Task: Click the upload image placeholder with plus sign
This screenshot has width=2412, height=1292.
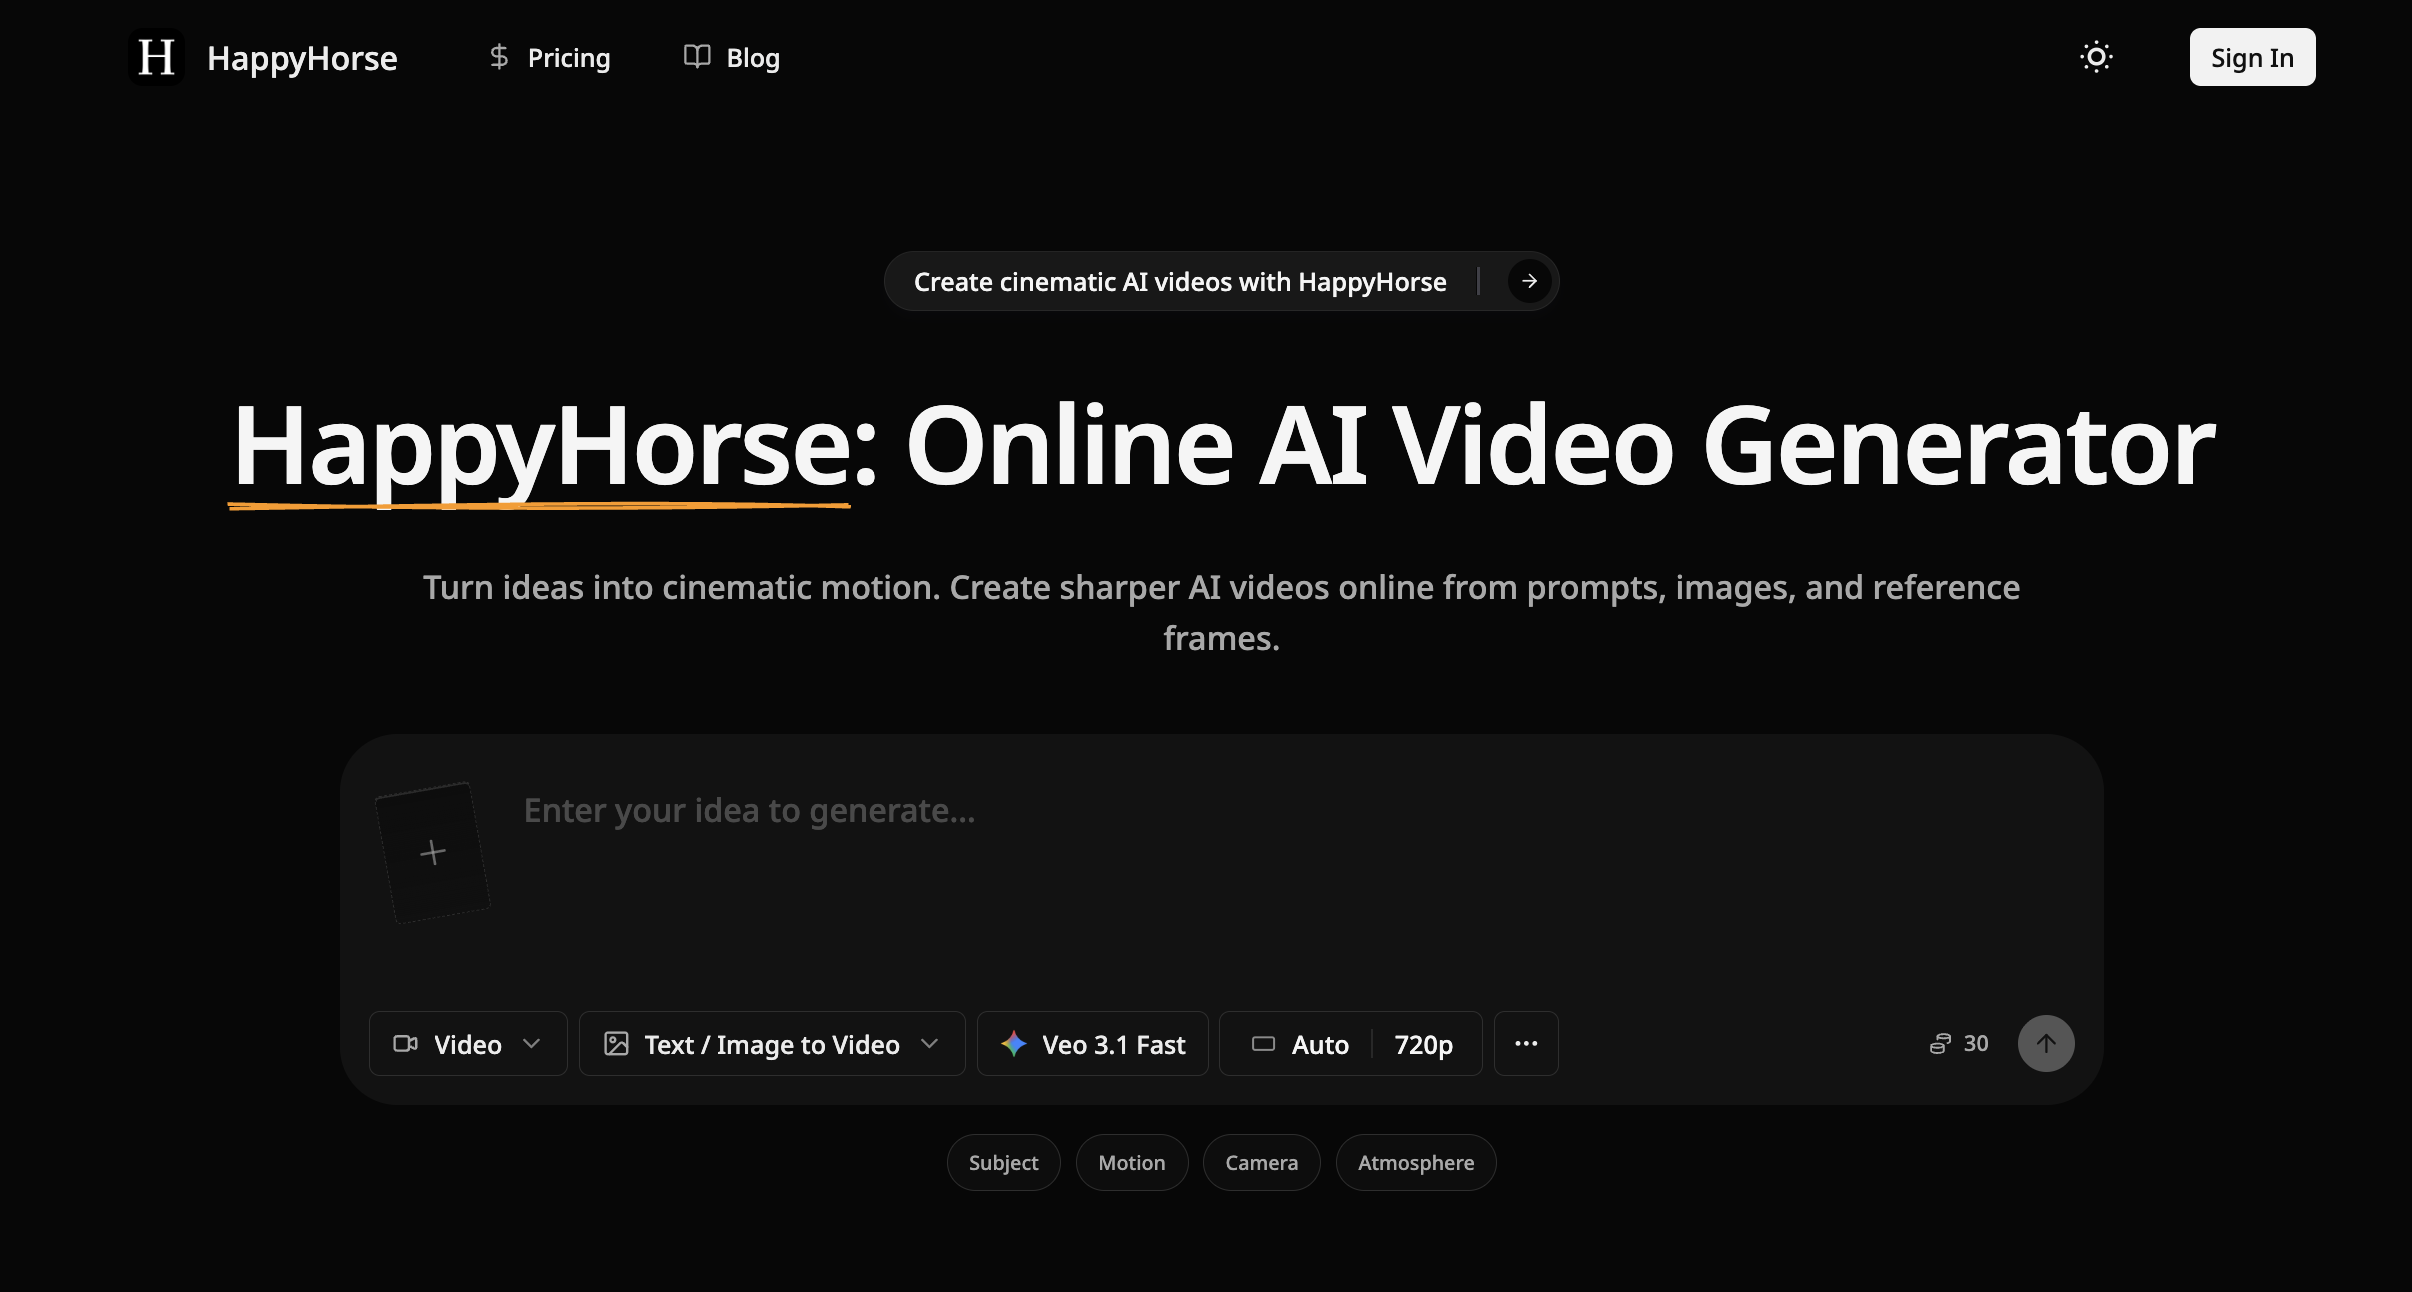Action: pyautogui.click(x=433, y=851)
